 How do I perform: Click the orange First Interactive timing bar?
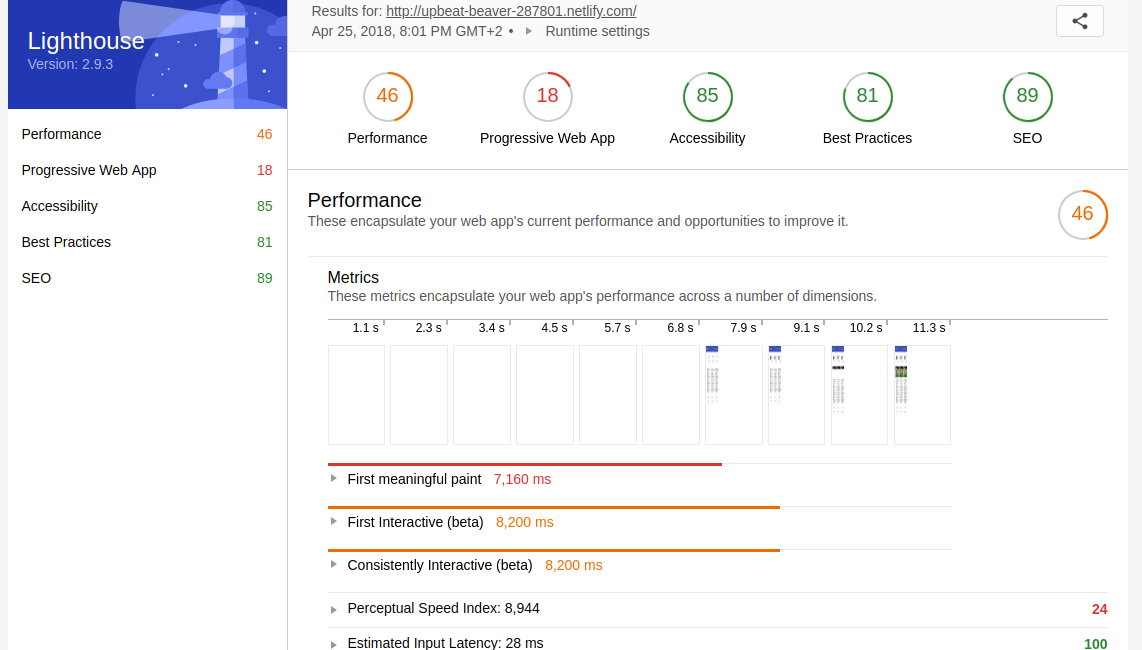pos(554,507)
